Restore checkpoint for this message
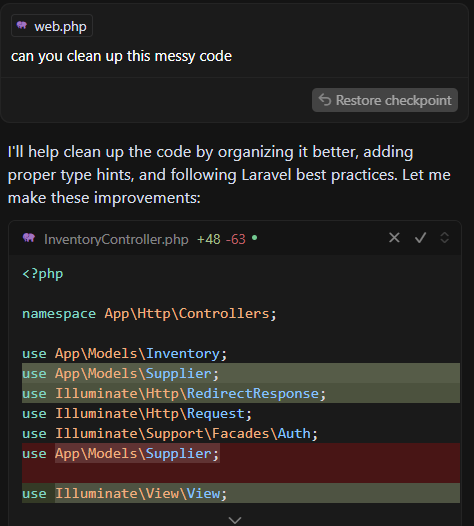 pyautogui.click(x=385, y=100)
